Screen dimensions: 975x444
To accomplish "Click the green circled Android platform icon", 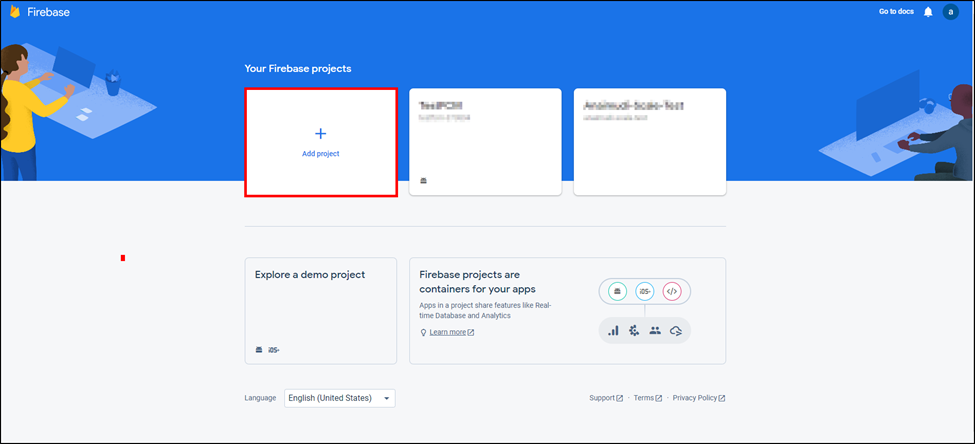I will (x=617, y=291).
